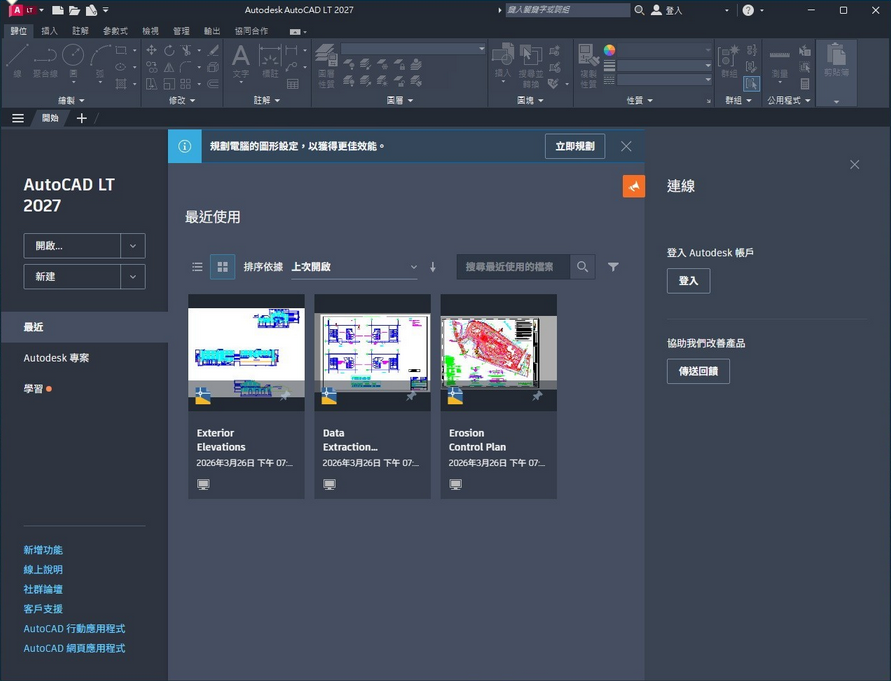The image size is (891, 681).
Task: Open the application menu arrow beside A logo
Action: [41, 10]
